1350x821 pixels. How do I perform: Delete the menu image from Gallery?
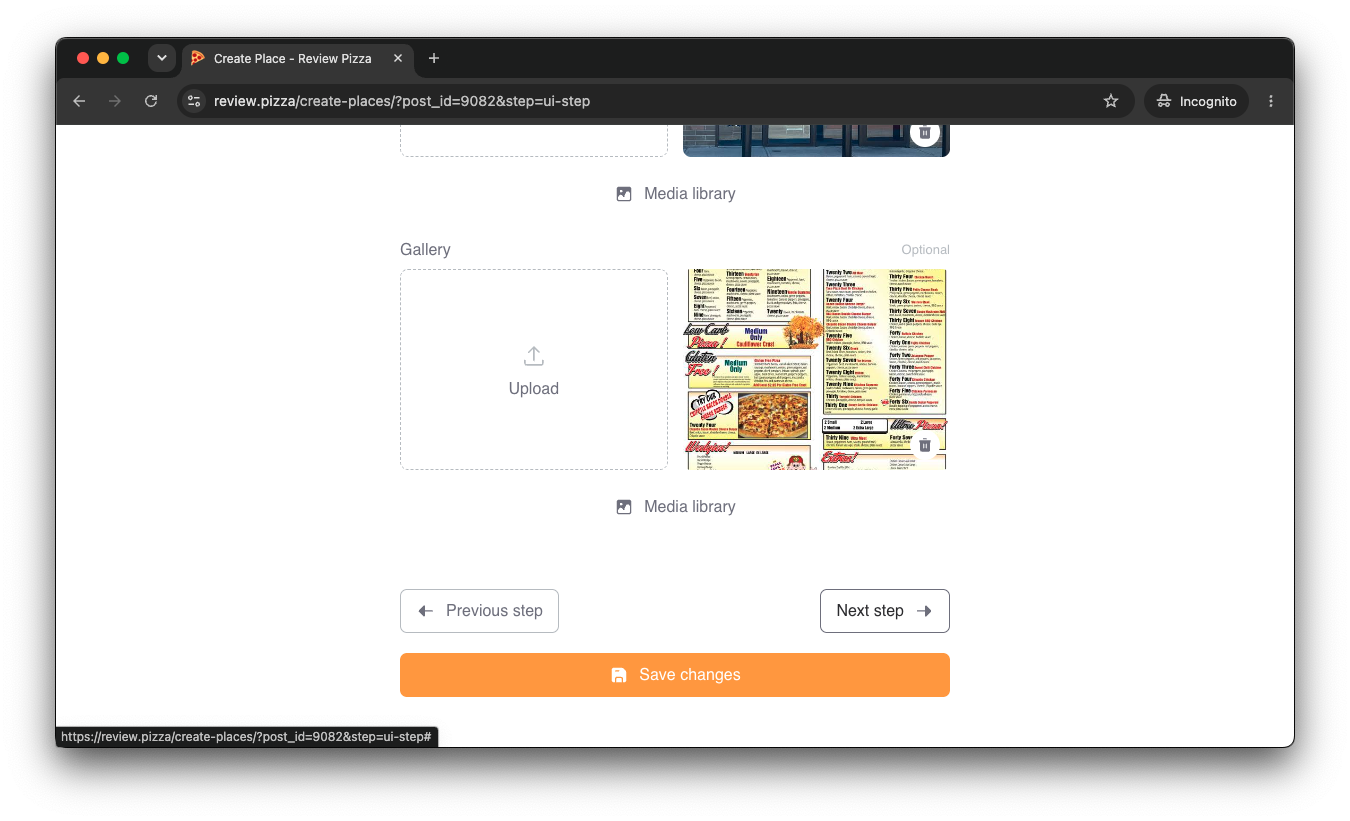(925, 445)
